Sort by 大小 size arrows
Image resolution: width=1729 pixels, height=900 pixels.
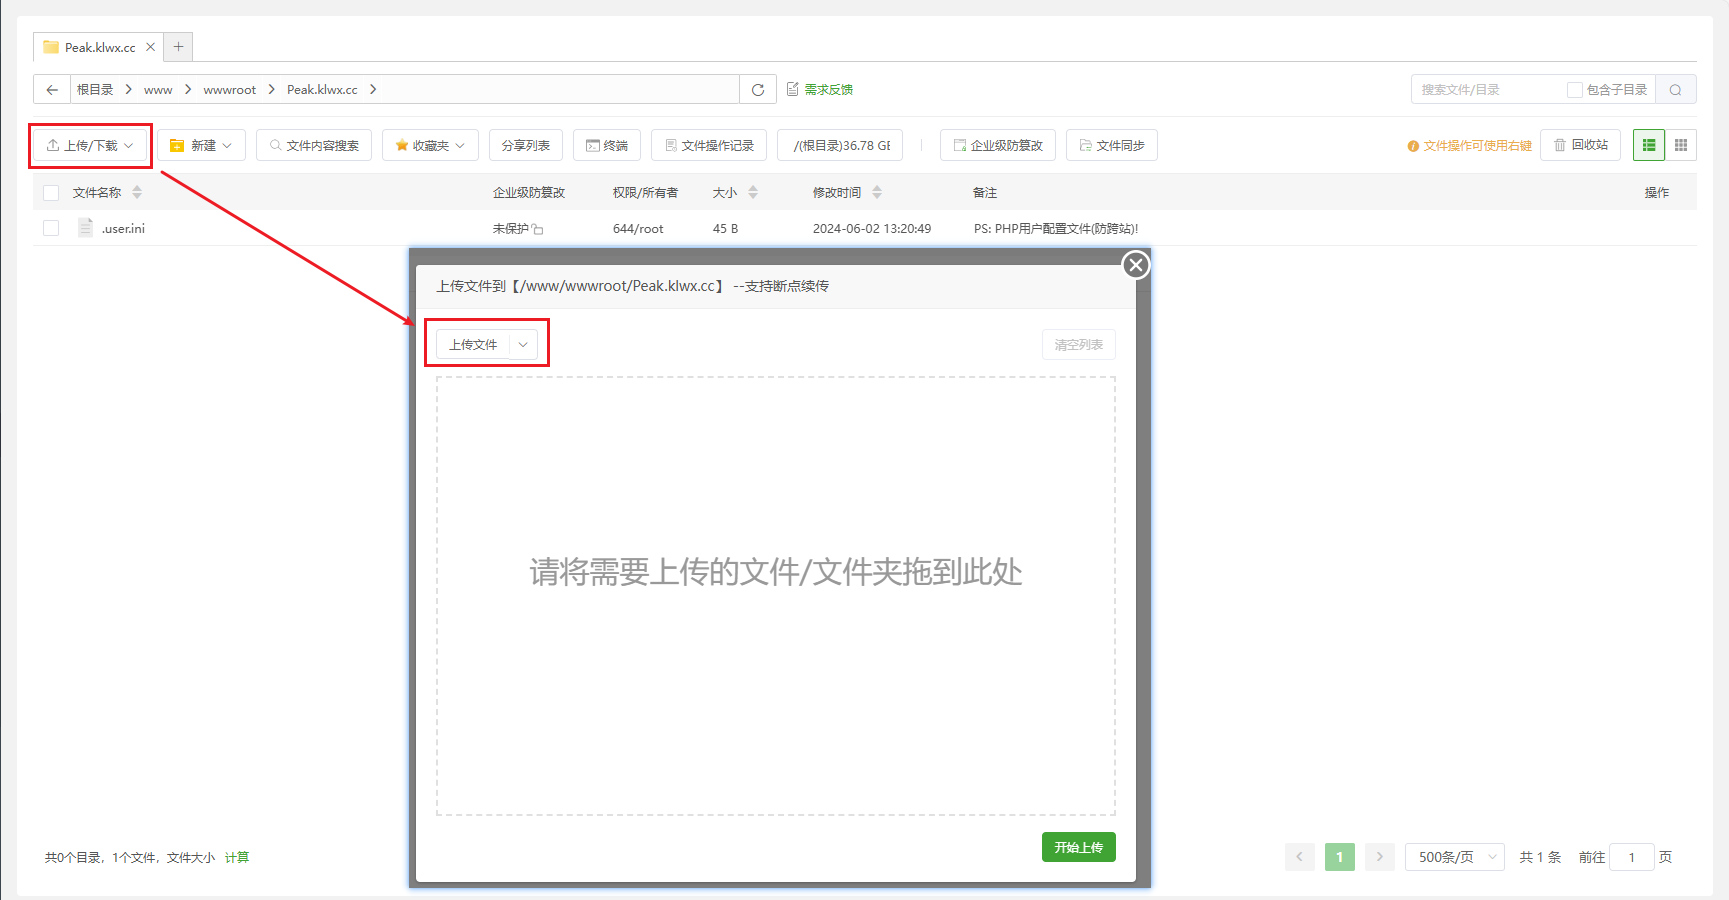(753, 192)
